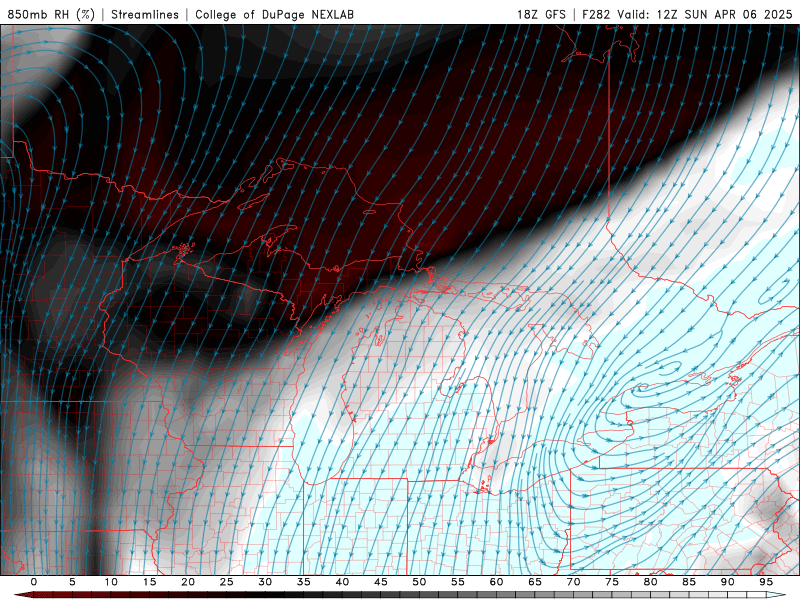Click the legend value "70"
Viewport: 800px width, 600px height.
(x=573, y=582)
